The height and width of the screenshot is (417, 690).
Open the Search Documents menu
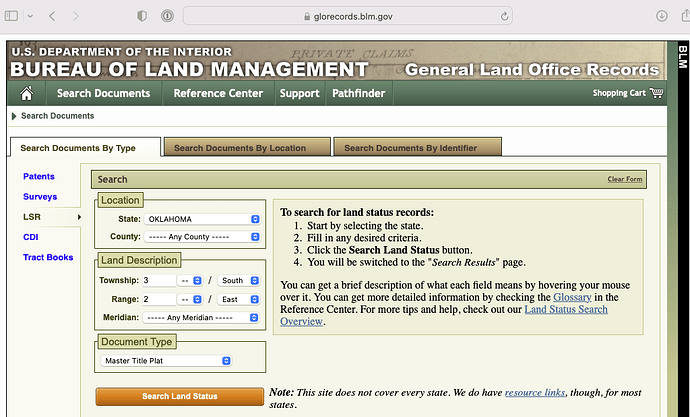click(x=103, y=93)
